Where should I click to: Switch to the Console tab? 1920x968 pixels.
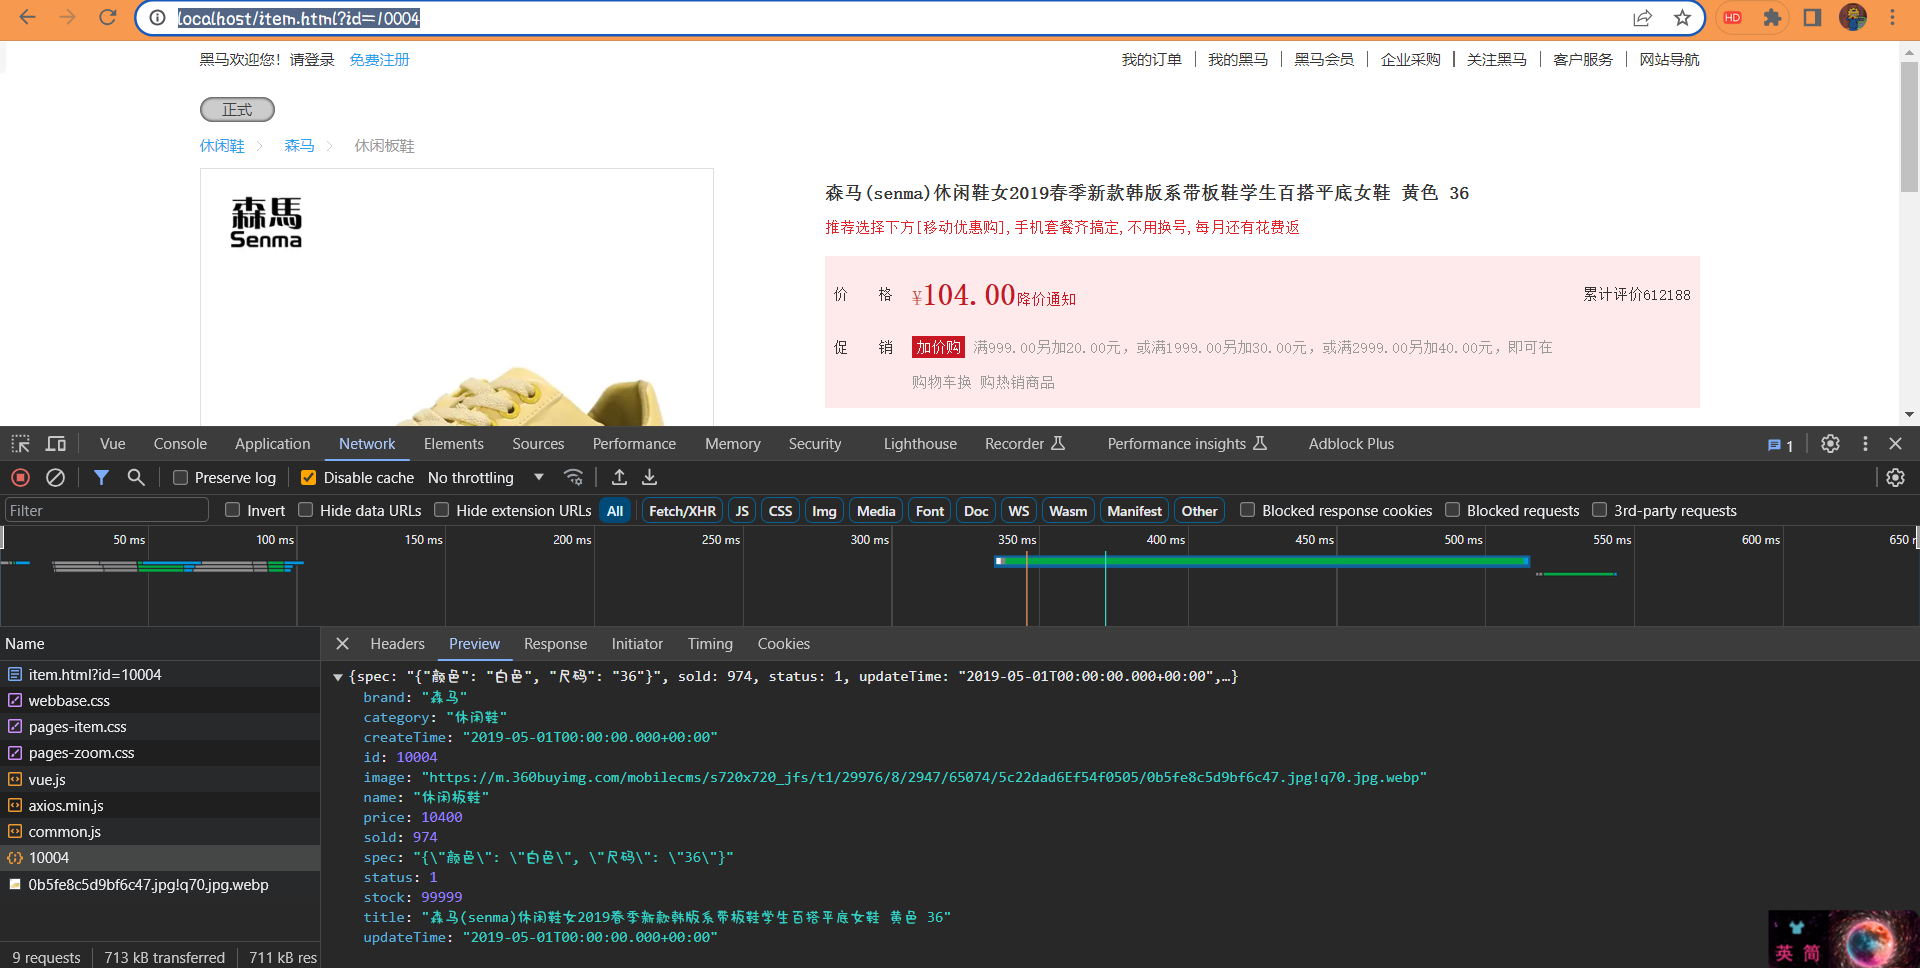click(180, 444)
